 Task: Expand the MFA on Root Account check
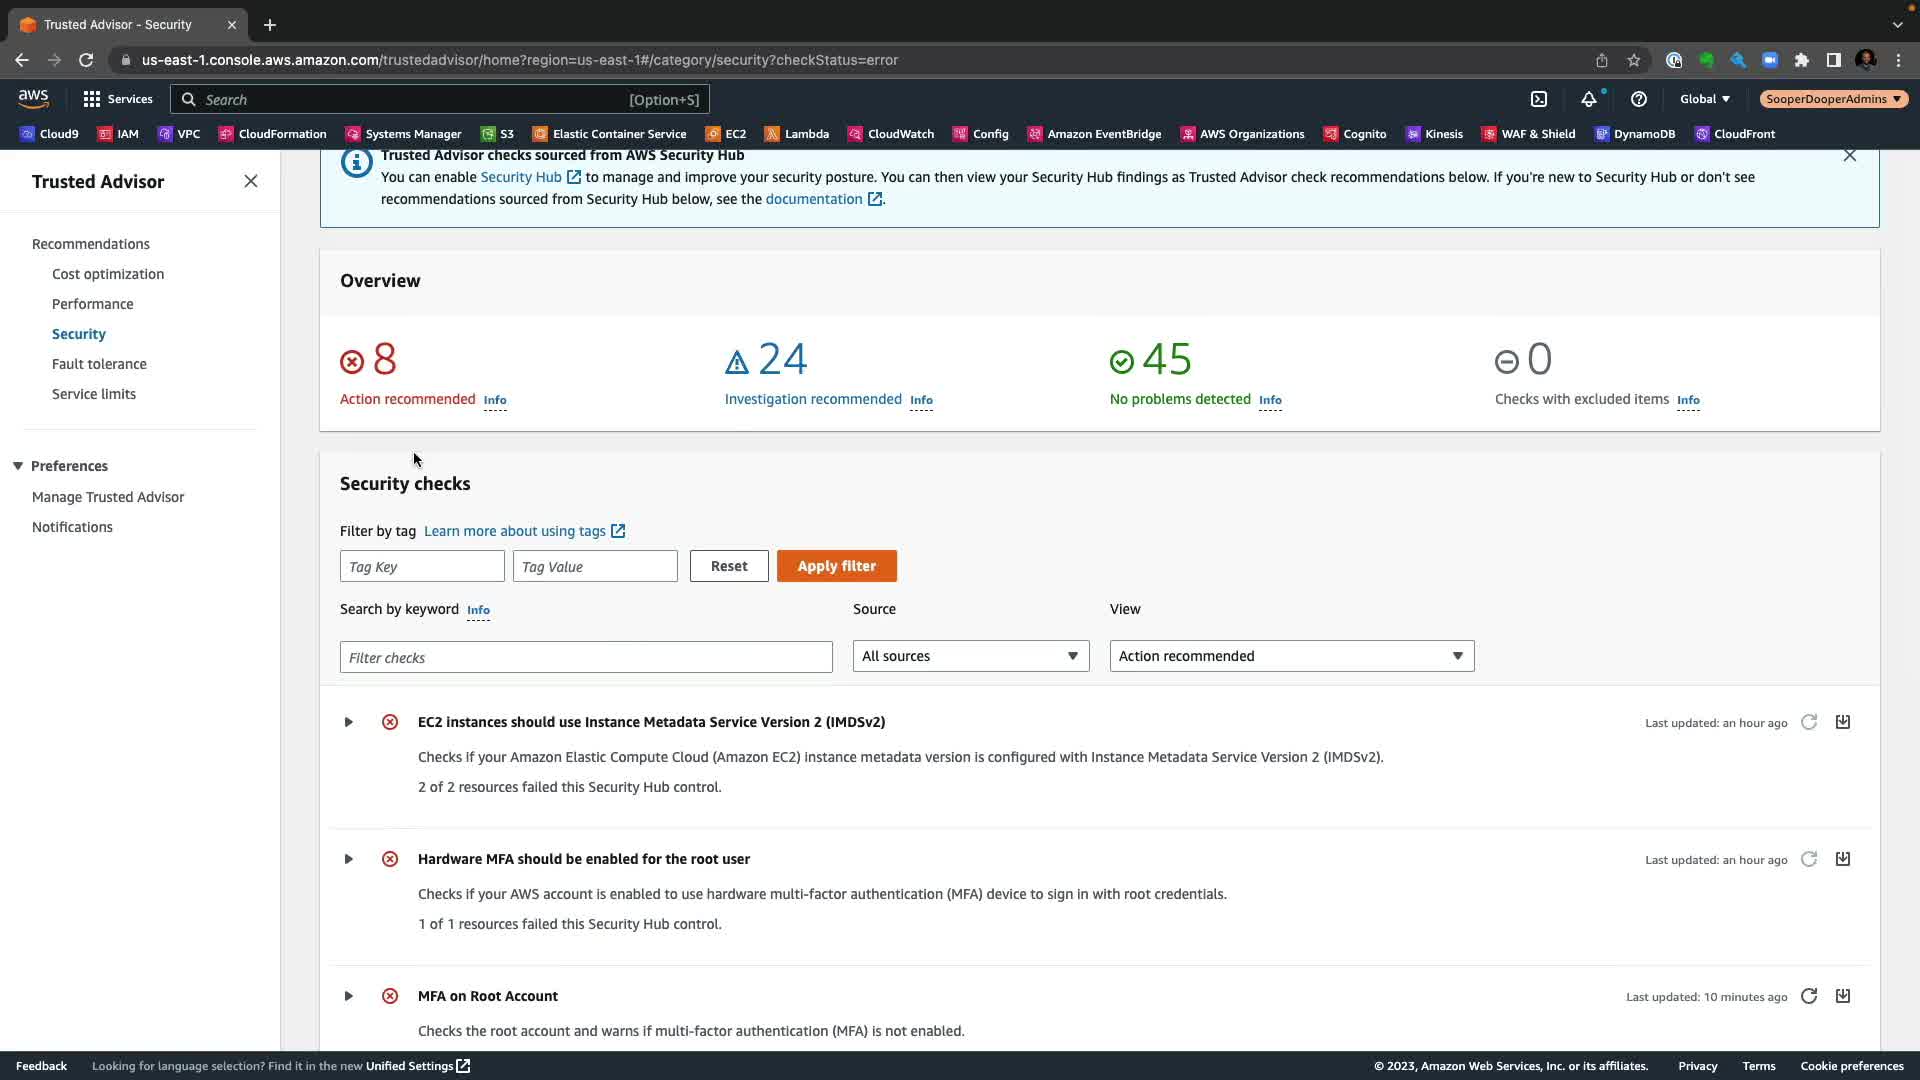pos(348,996)
